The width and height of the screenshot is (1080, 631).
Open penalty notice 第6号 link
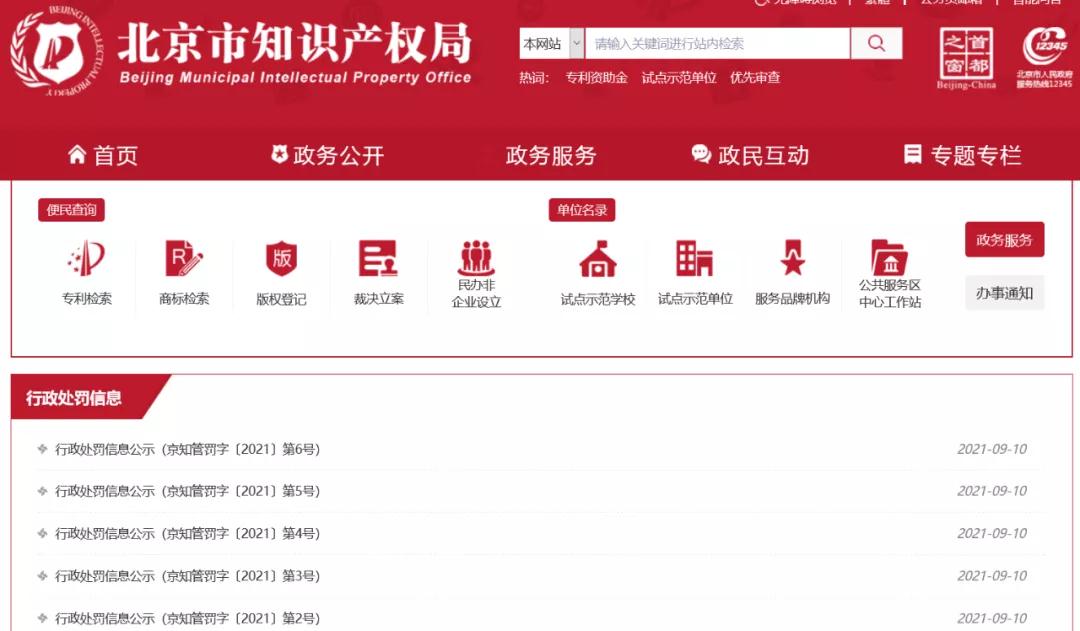point(188,450)
